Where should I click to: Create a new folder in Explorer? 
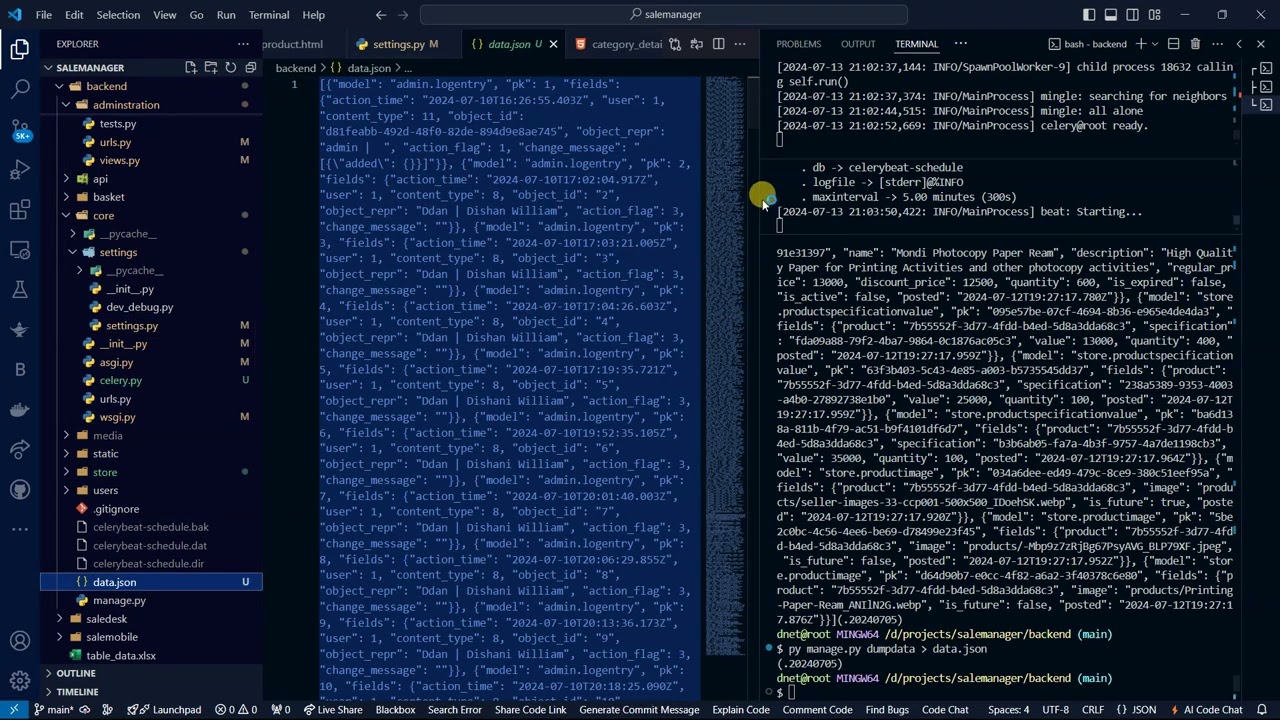click(211, 67)
